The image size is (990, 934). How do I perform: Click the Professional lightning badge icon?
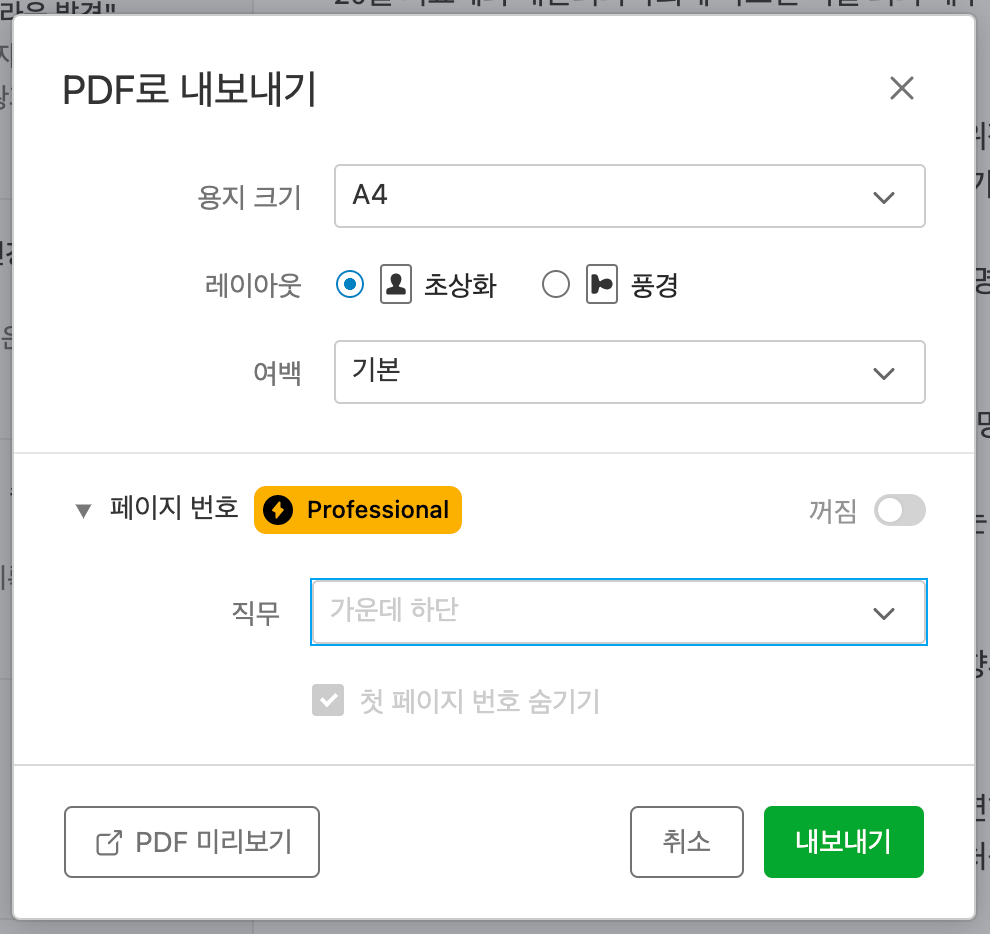pyautogui.click(x=279, y=510)
